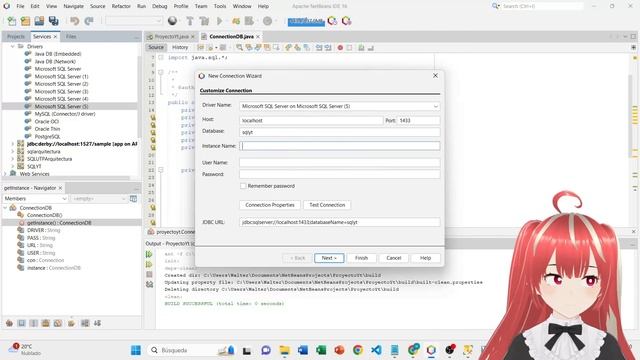
Task: Click the Database input field
Action: click(x=340, y=132)
